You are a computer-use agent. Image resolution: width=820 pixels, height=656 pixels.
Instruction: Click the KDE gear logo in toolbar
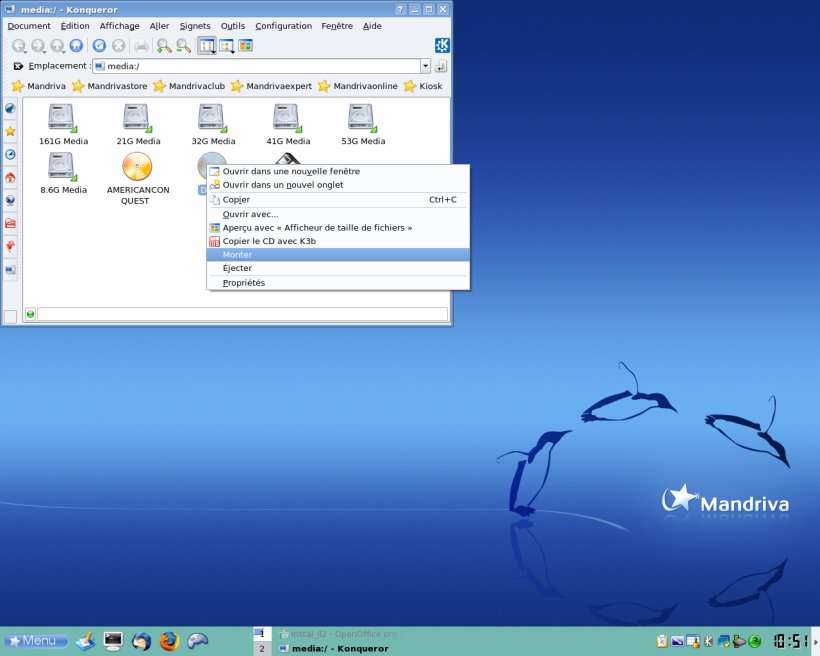coord(442,46)
